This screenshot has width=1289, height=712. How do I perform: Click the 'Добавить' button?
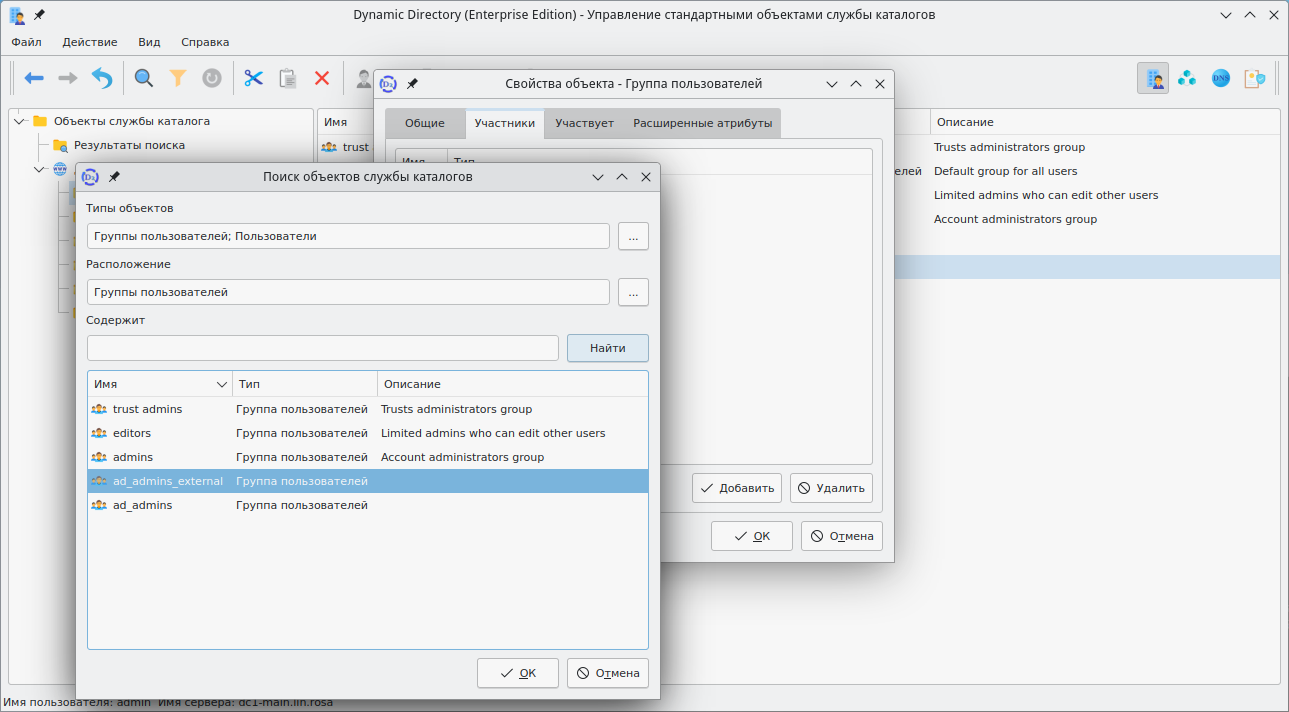coord(737,488)
